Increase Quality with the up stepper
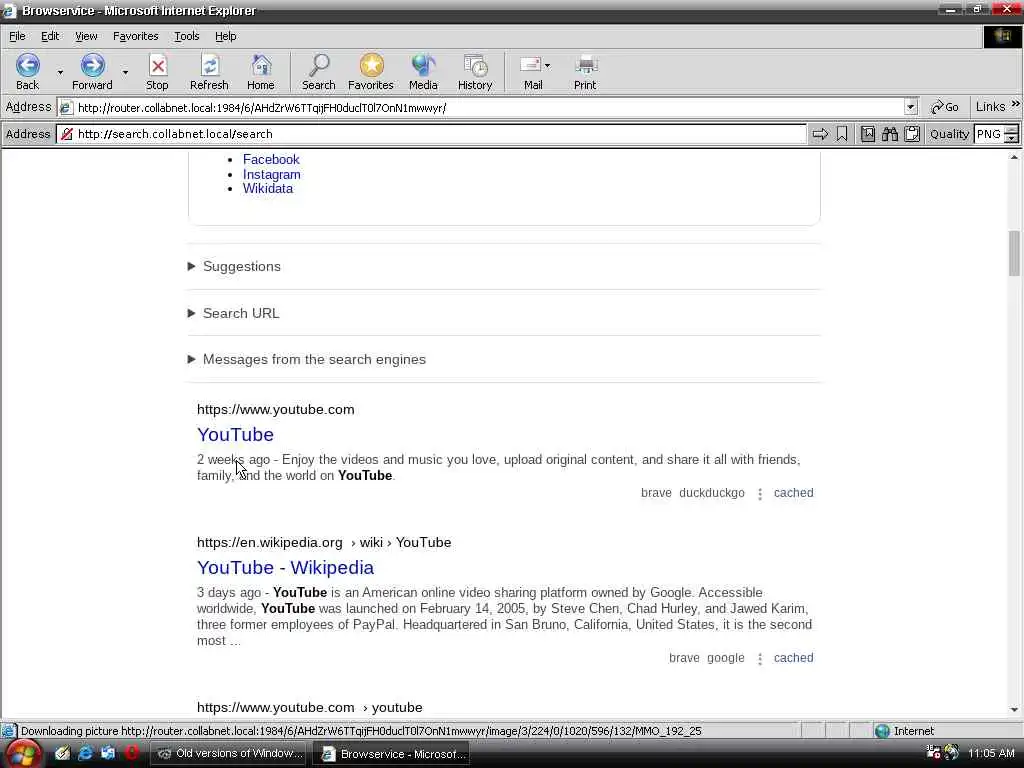Viewport: 1024px width, 768px height. (1012, 130)
